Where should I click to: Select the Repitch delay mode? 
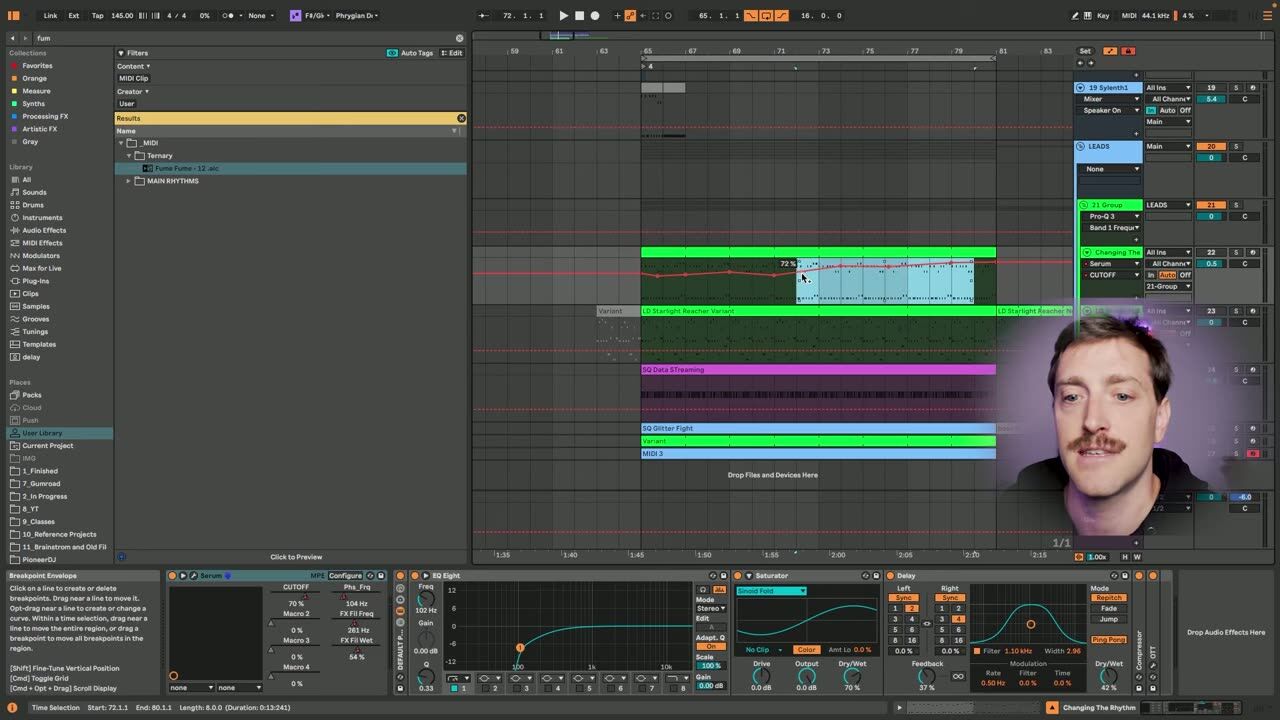pyautogui.click(x=1108, y=598)
